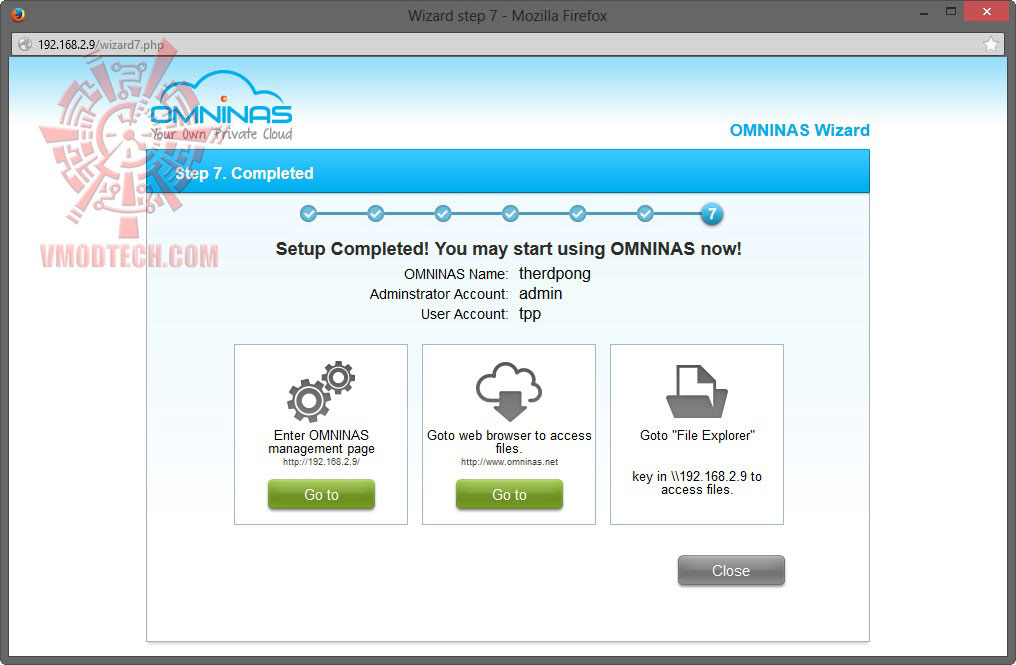Select the sixth step checkmark in the progress bar
1016x665 pixels.
tap(645, 213)
